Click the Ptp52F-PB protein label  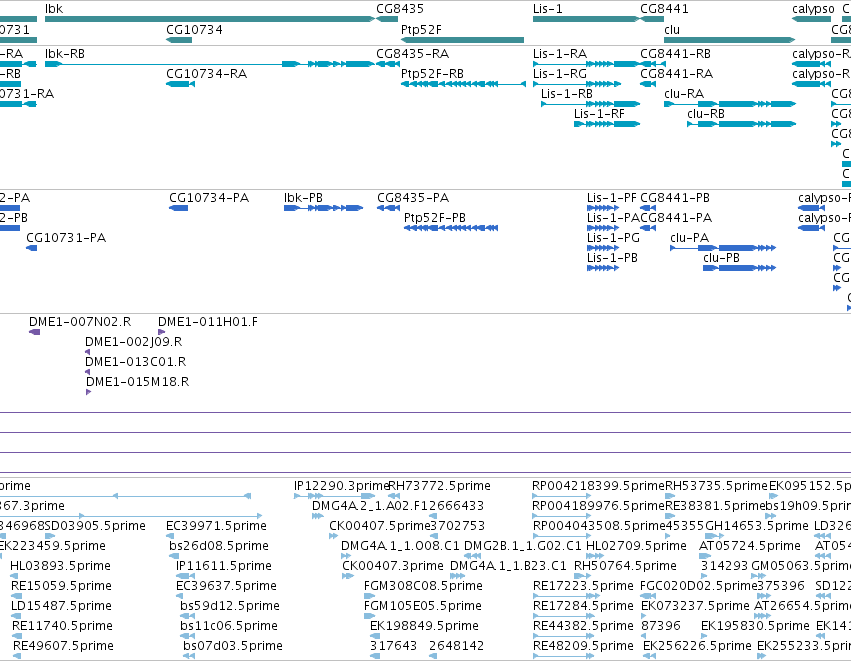tap(435, 218)
